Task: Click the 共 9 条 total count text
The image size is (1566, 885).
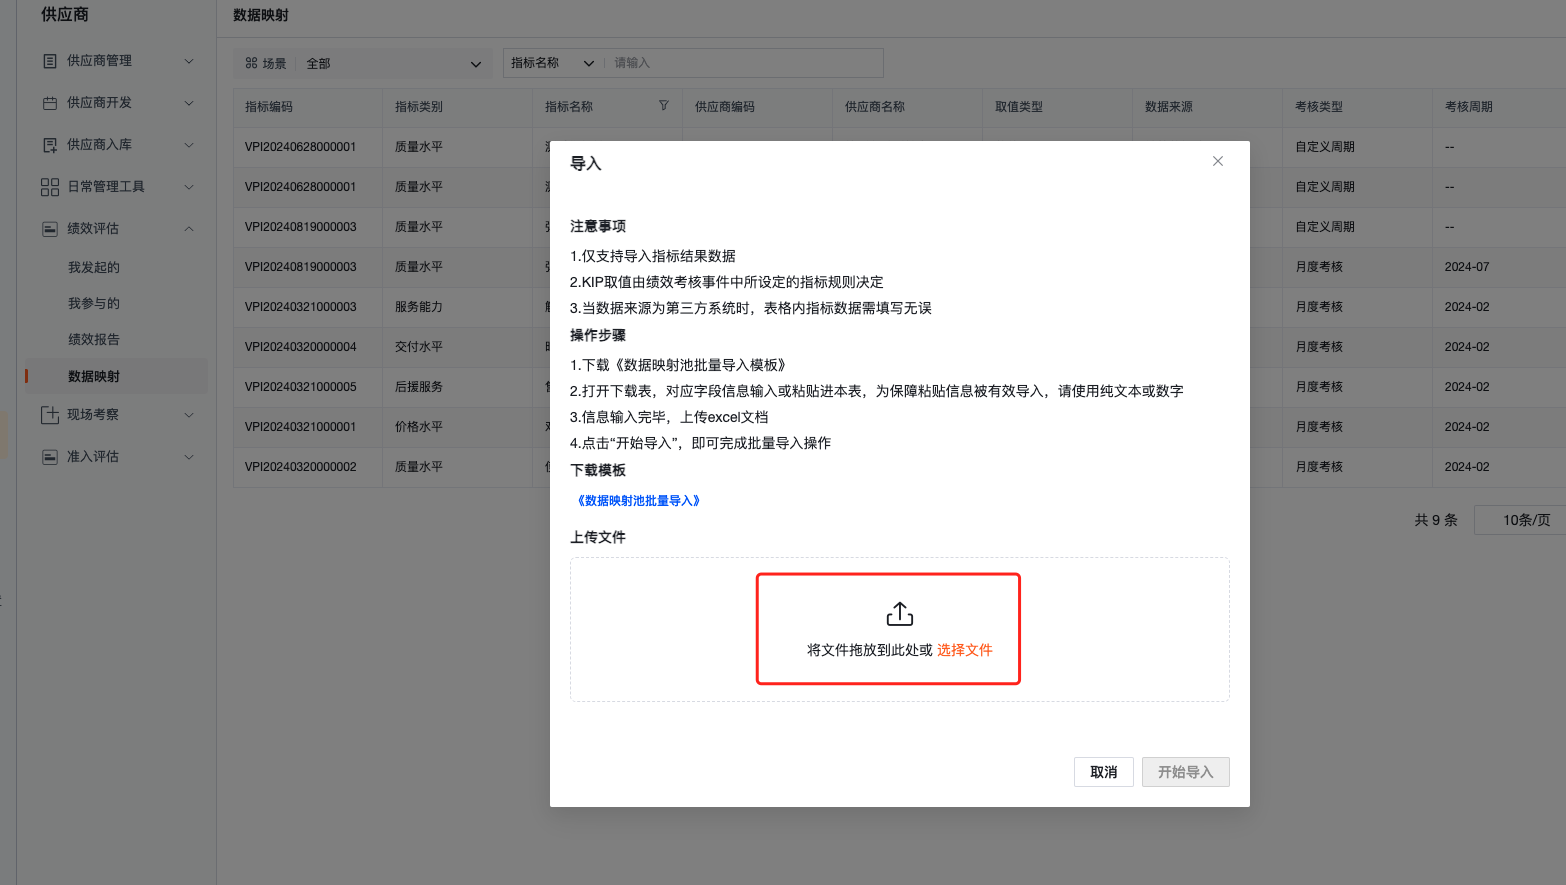Action: point(1436,520)
